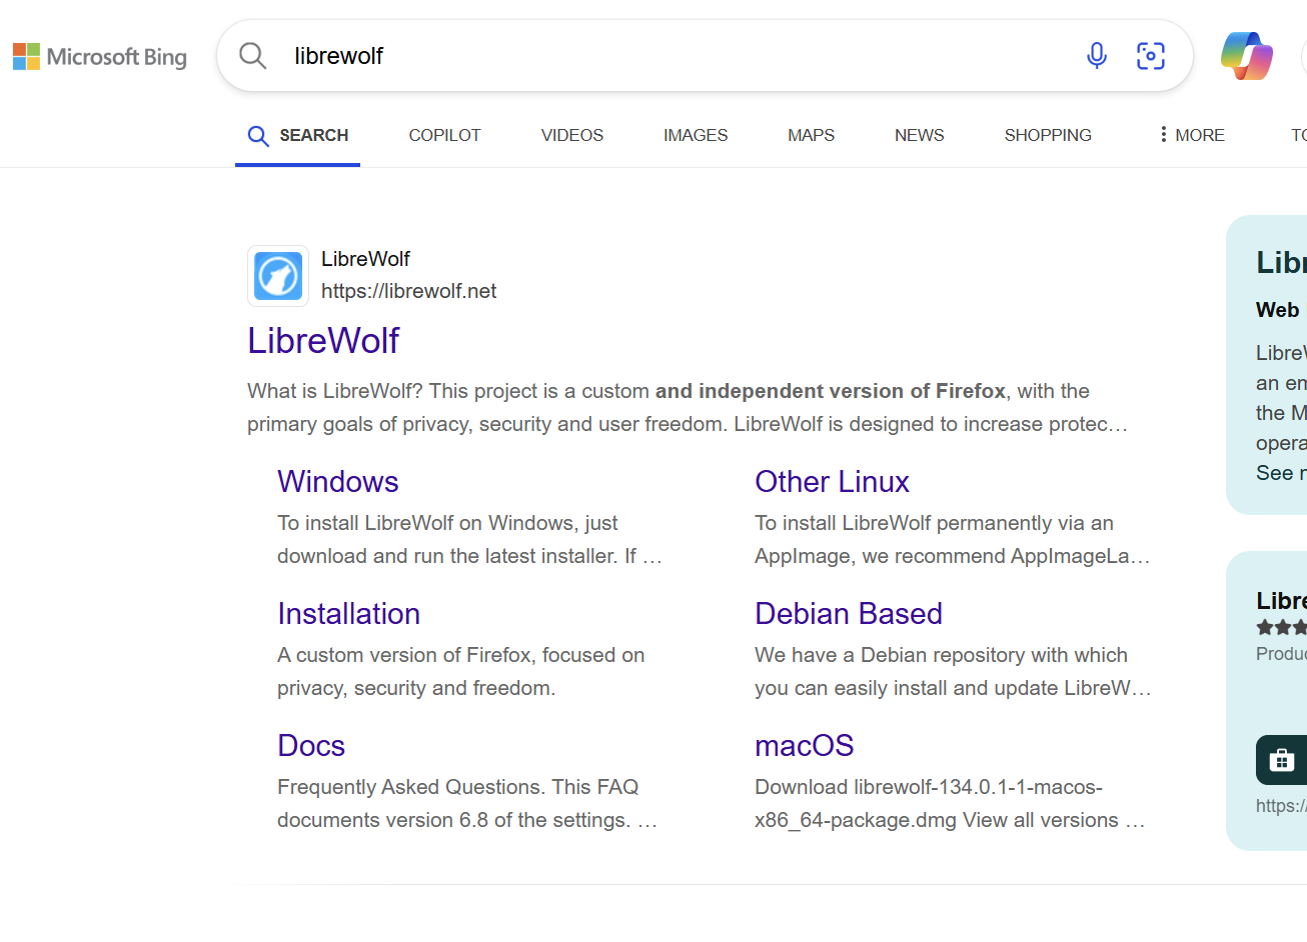The height and width of the screenshot is (942, 1307).
Task: Open the macOS sitelink
Action: pyautogui.click(x=804, y=746)
